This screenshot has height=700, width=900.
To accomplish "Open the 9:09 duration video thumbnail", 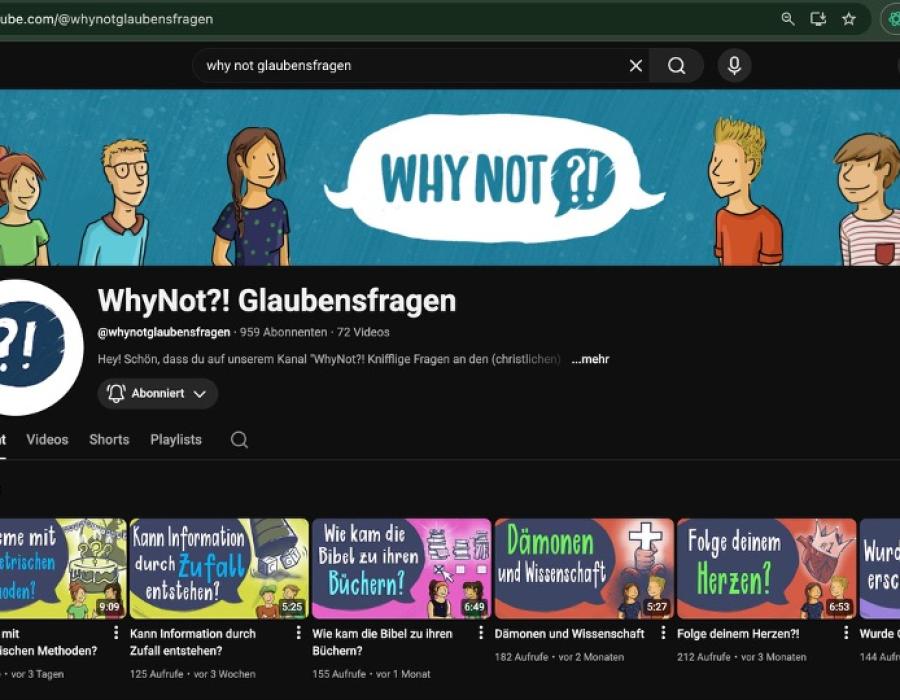I will 63,569.
